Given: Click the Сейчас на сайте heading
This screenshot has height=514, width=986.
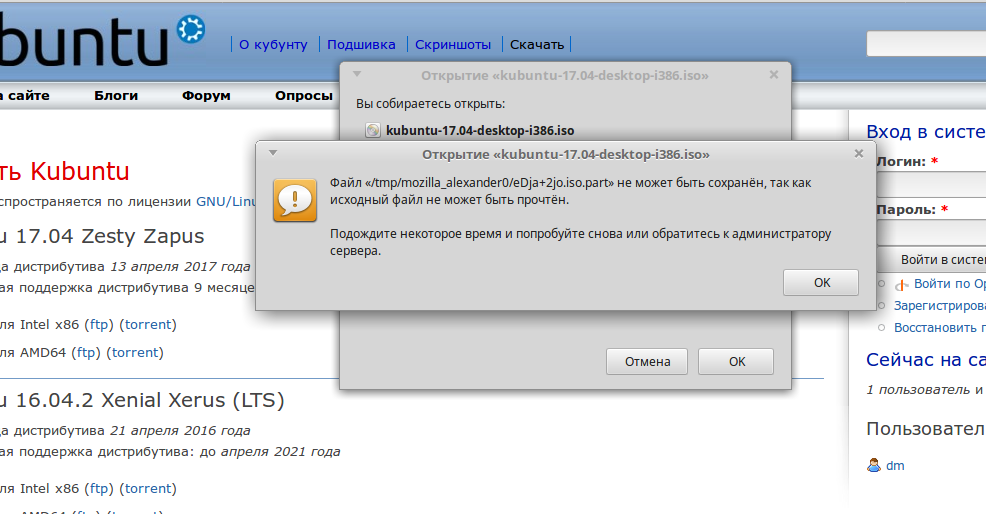Looking at the screenshot, I should (926, 360).
